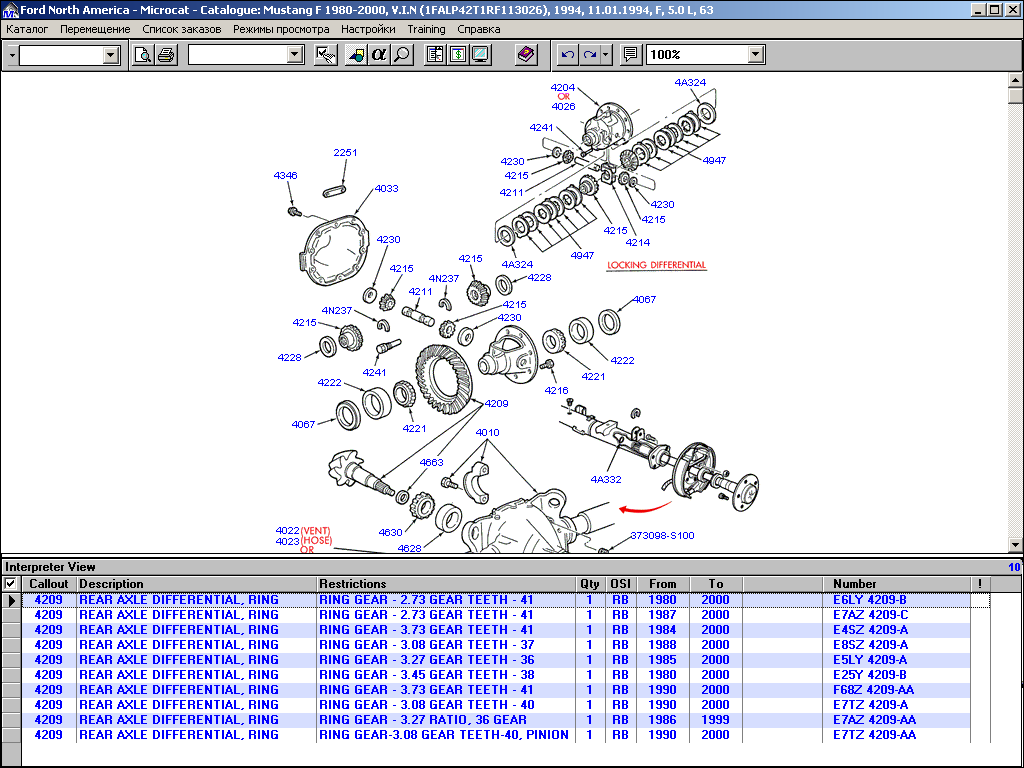Click restriction RING GEAR - 3.27 RATIO, 36 GEAR

coord(423,720)
